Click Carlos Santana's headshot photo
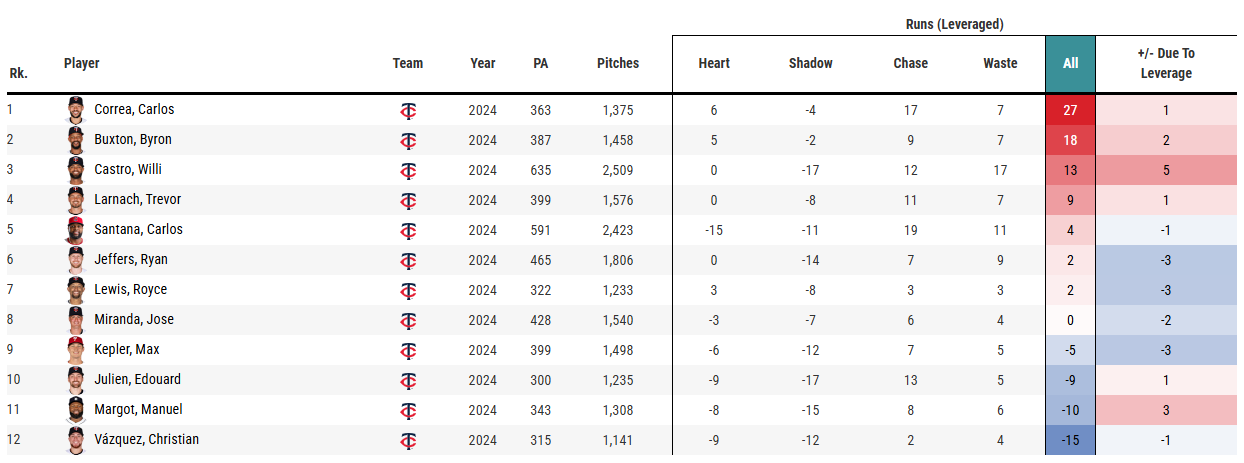Screen dimensions: 1244x463 [77, 230]
